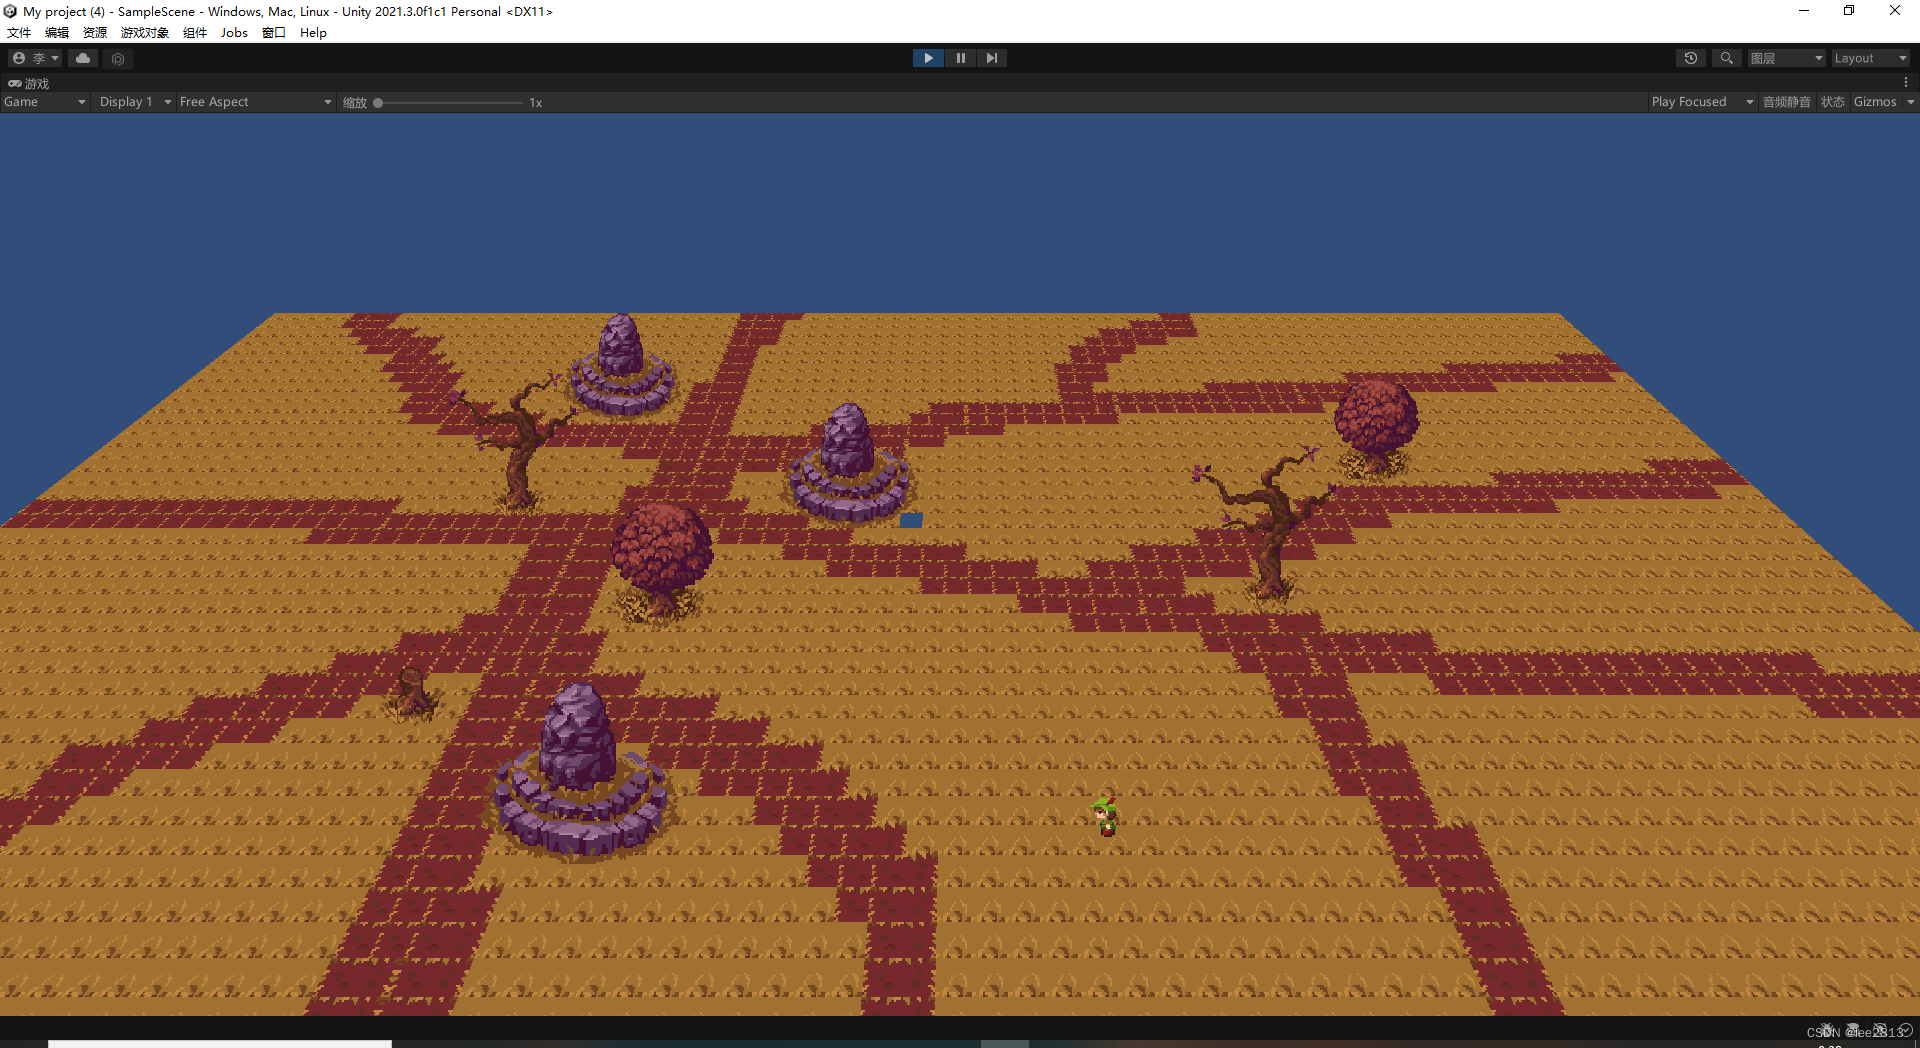1920x1048 pixels.
Task: Open Unity search magnifier icon
Action: (x=1726, y=58)
